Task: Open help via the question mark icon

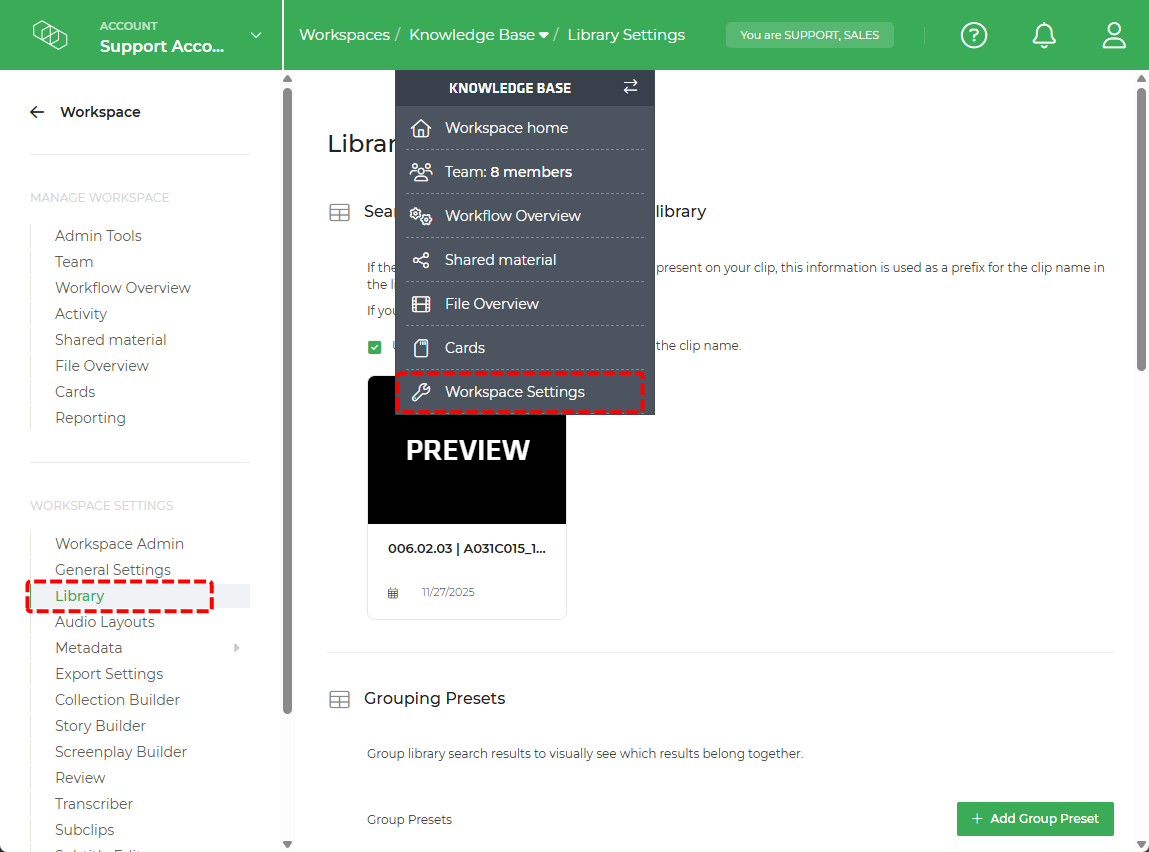Action: [x=973, y=35]
